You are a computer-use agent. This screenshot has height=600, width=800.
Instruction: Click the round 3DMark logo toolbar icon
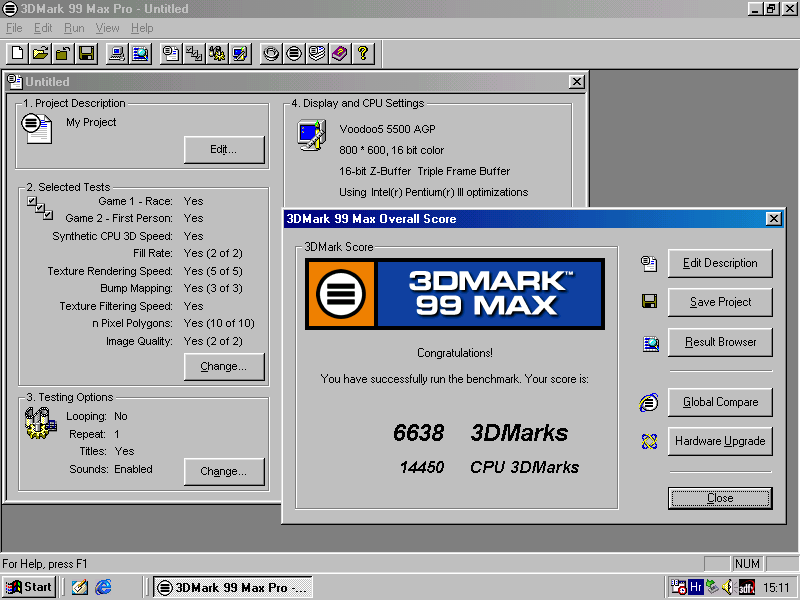coord(294,53)
